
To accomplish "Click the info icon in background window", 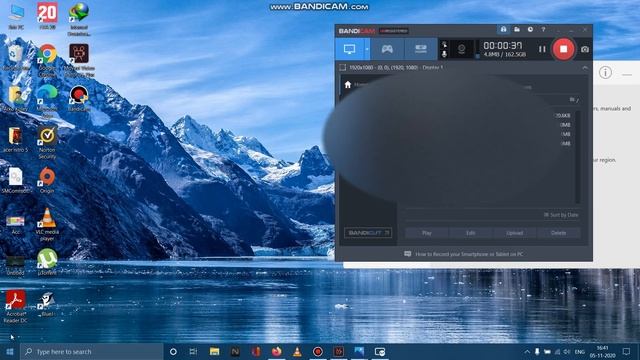I will pyautogui.click(x=605, y=73).
